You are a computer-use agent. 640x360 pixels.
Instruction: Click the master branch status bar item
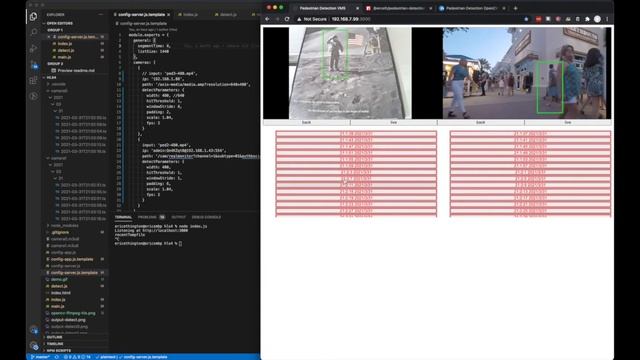click(x=40, y=357)
